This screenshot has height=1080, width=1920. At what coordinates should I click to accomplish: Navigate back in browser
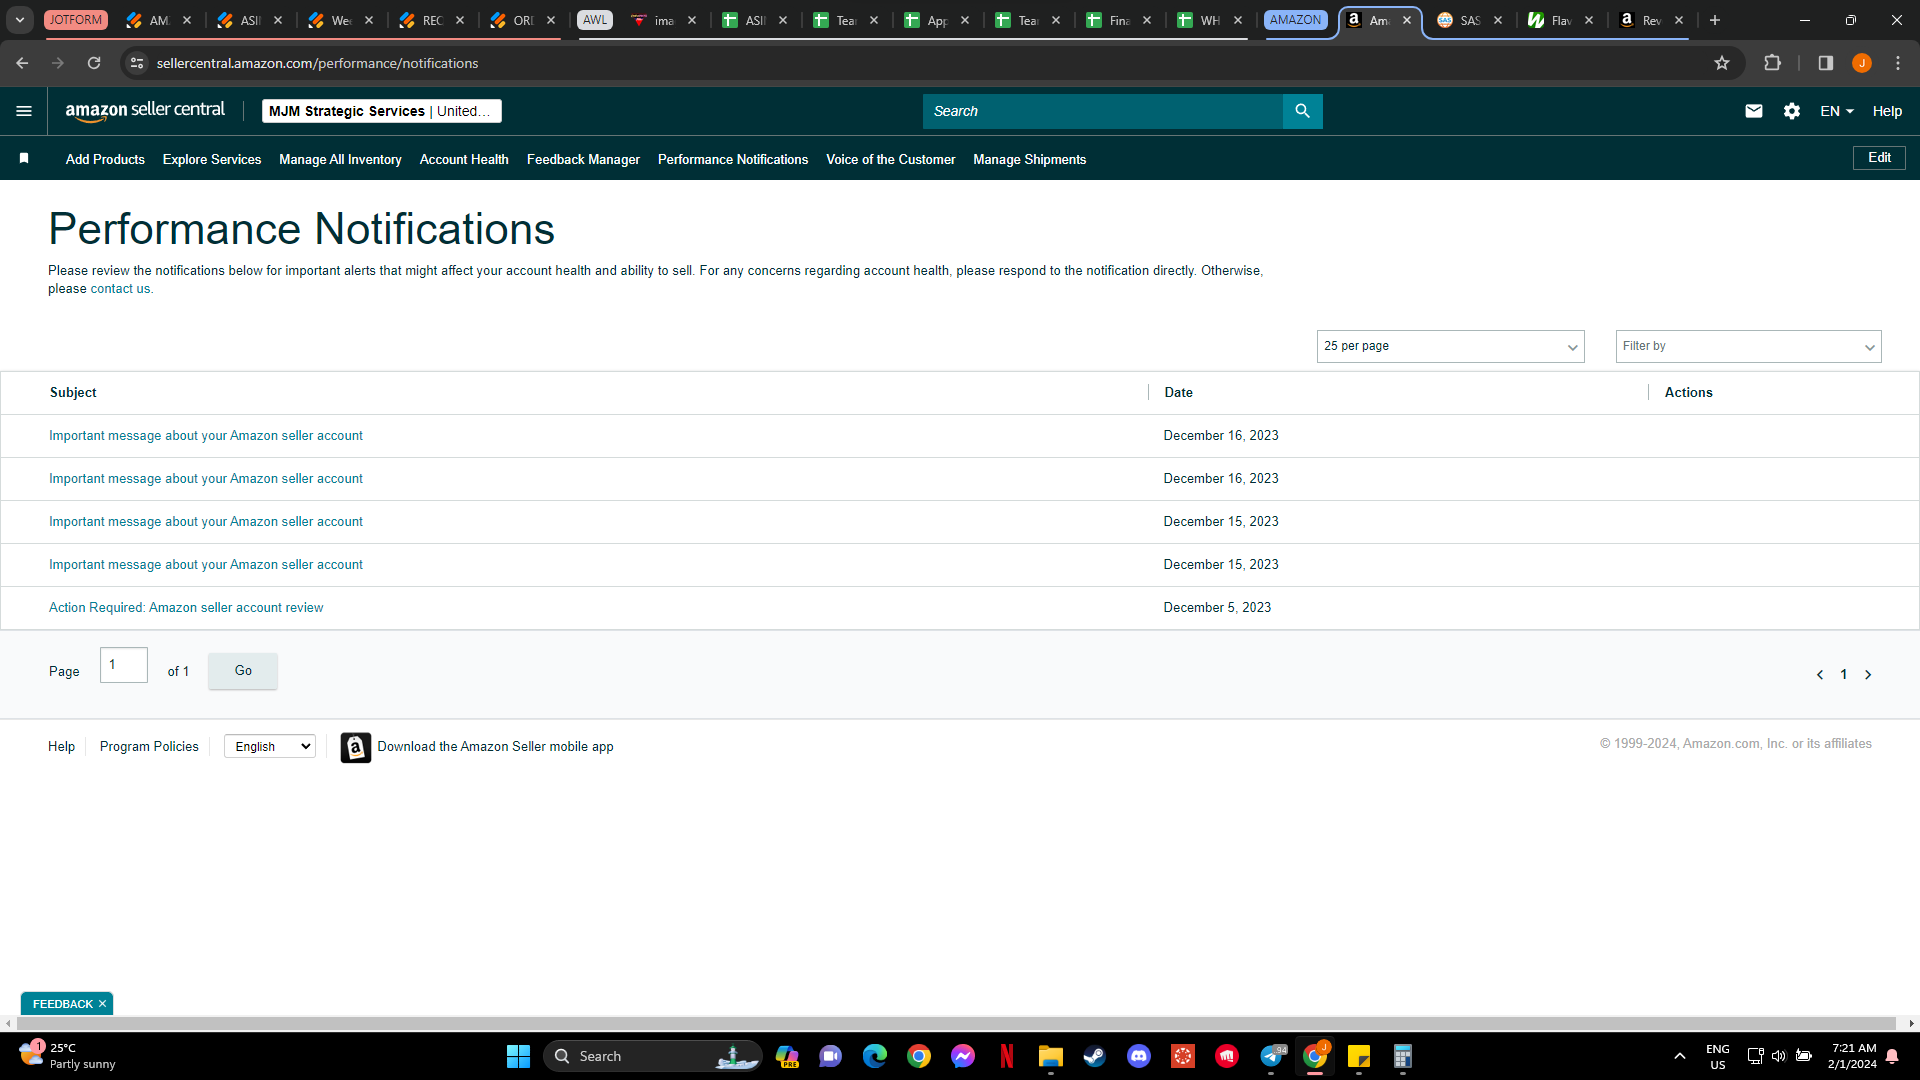22,63
